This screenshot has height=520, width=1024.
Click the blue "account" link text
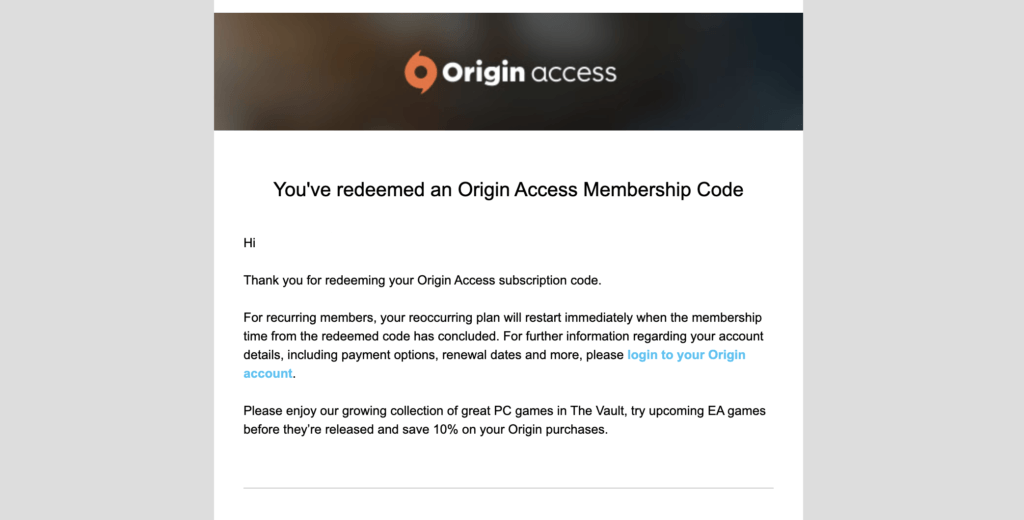(268, 374)
